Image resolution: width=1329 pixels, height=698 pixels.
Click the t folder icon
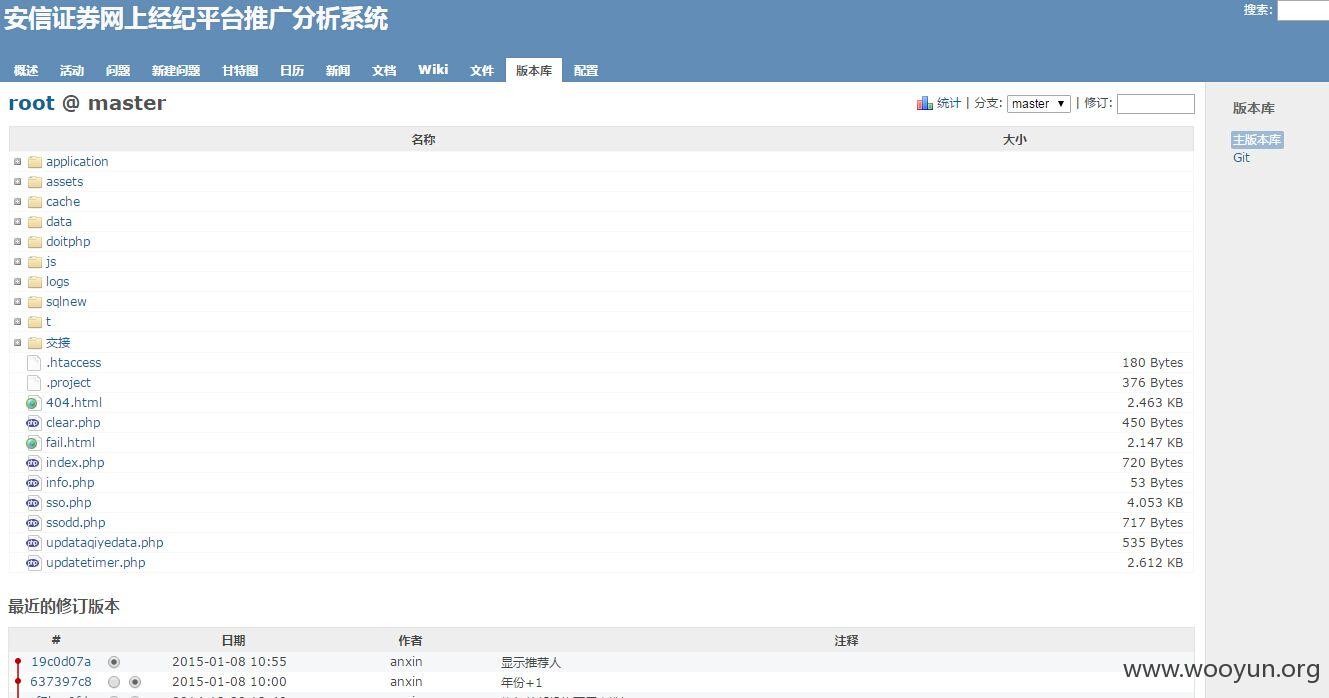35,322
